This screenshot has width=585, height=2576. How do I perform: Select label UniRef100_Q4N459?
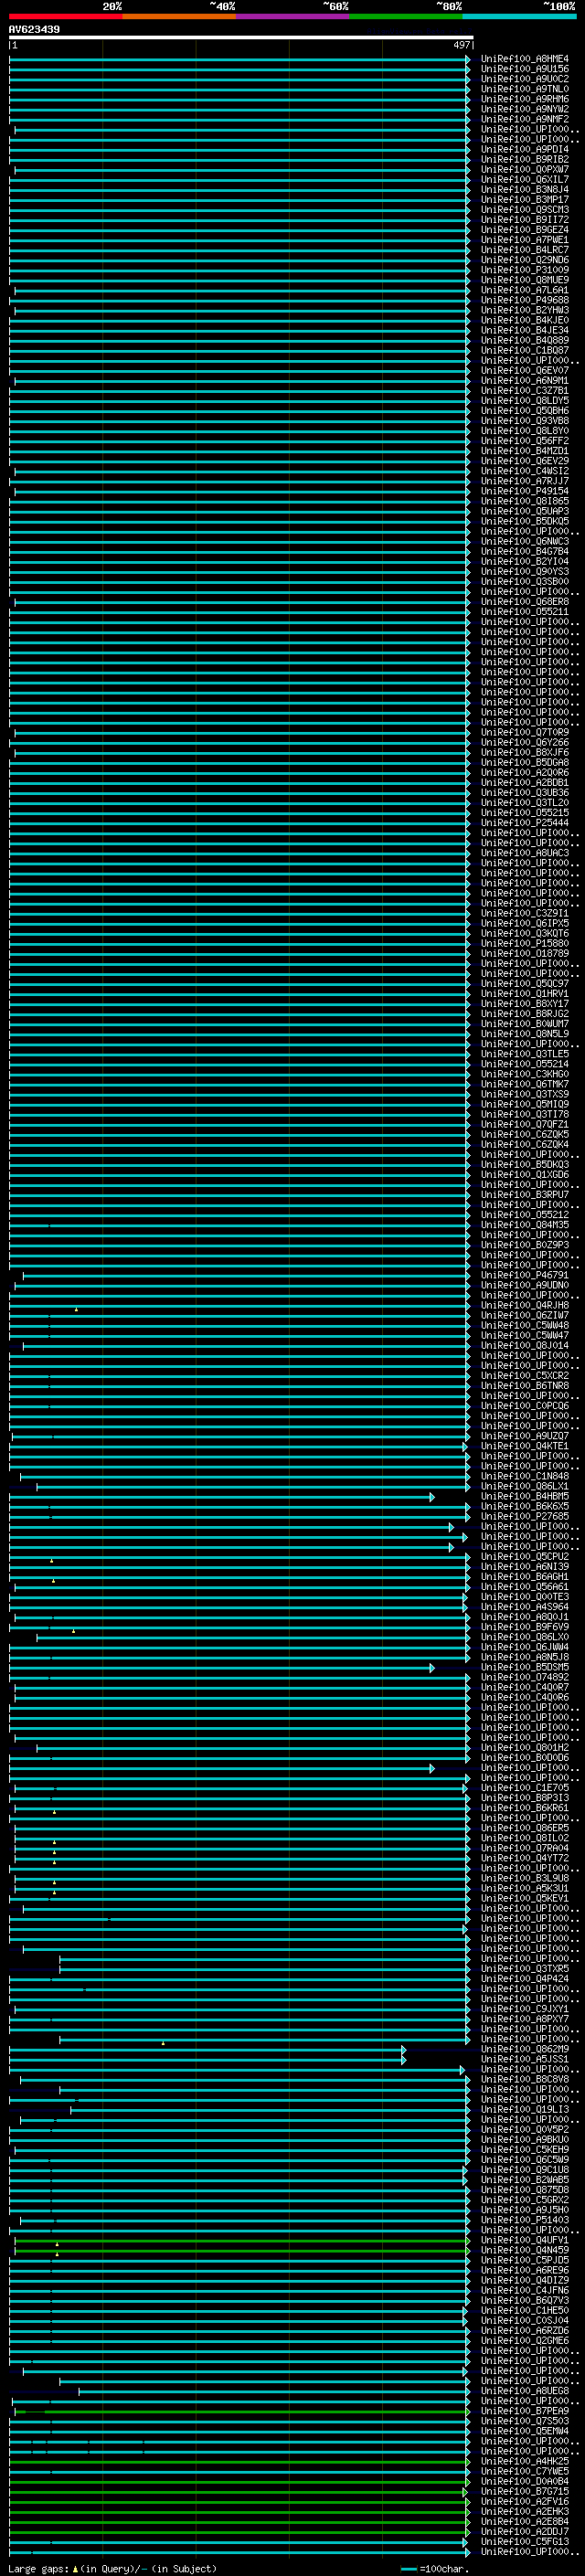(525, 2250)
